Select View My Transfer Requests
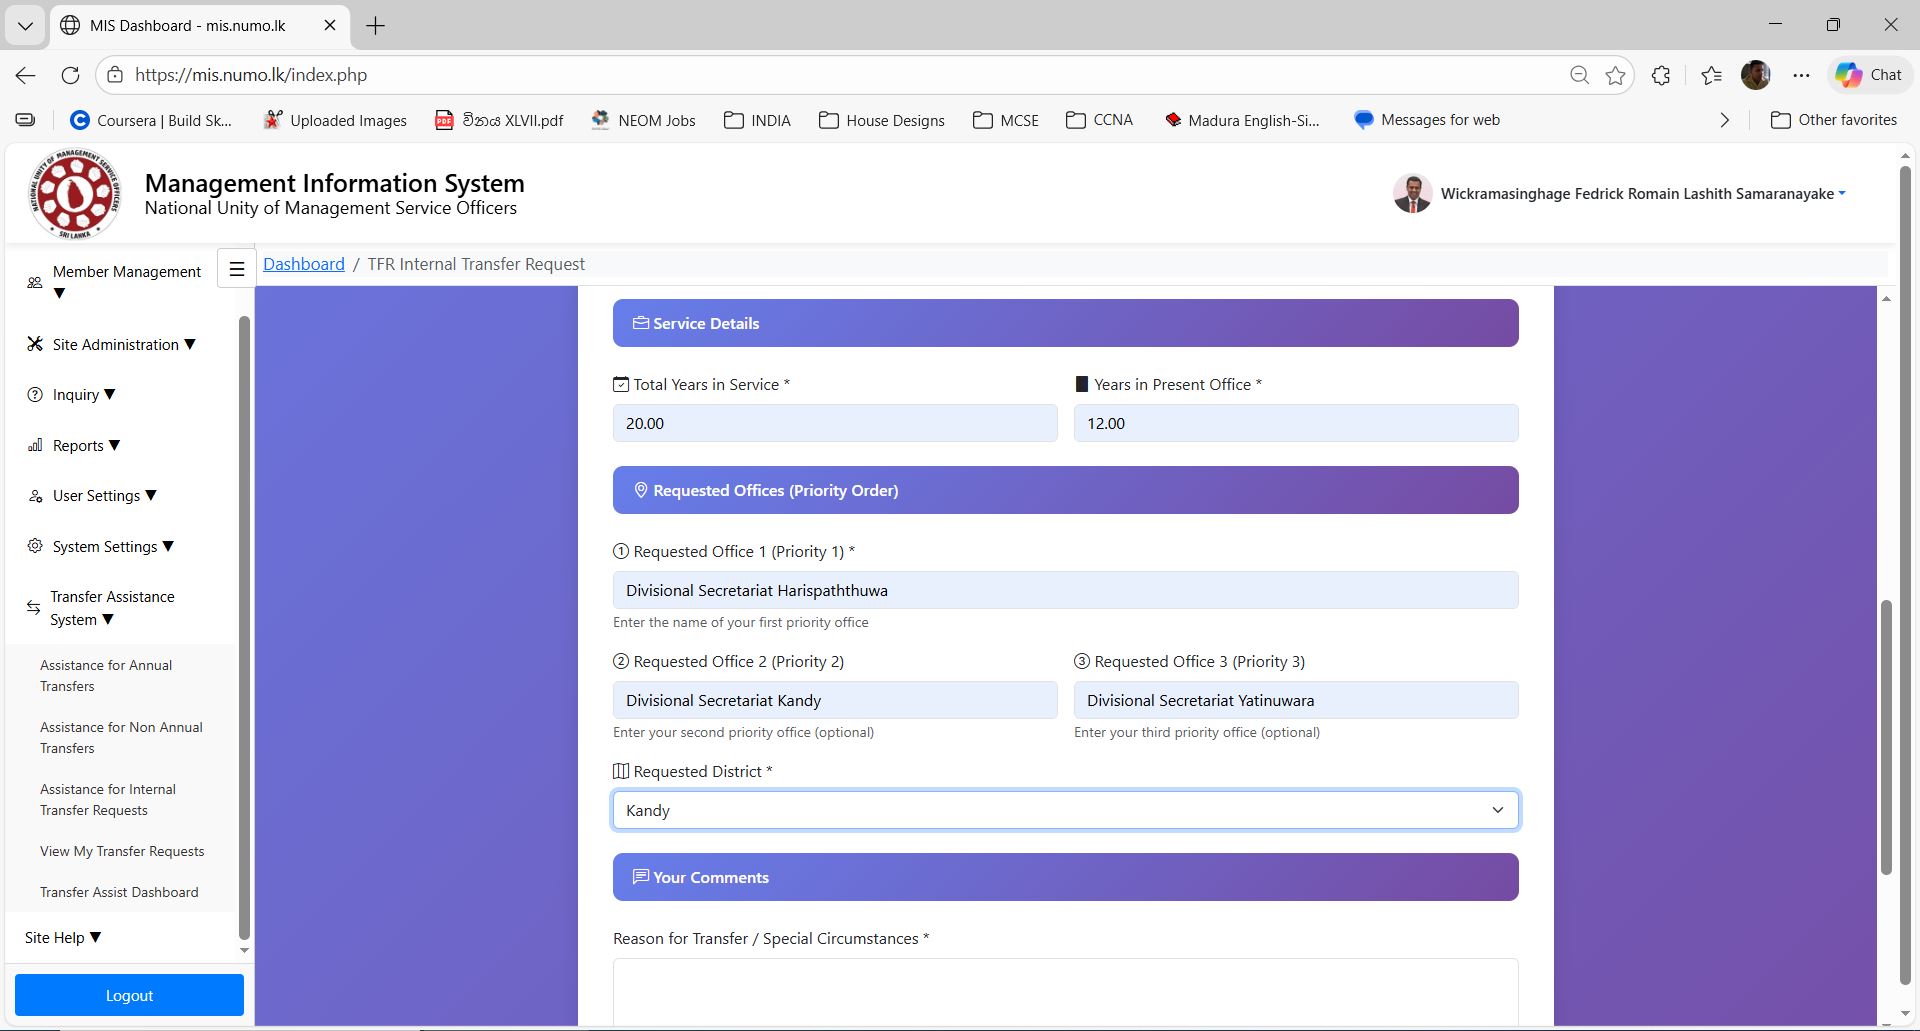1920x1031 pixels. (122, 851)
